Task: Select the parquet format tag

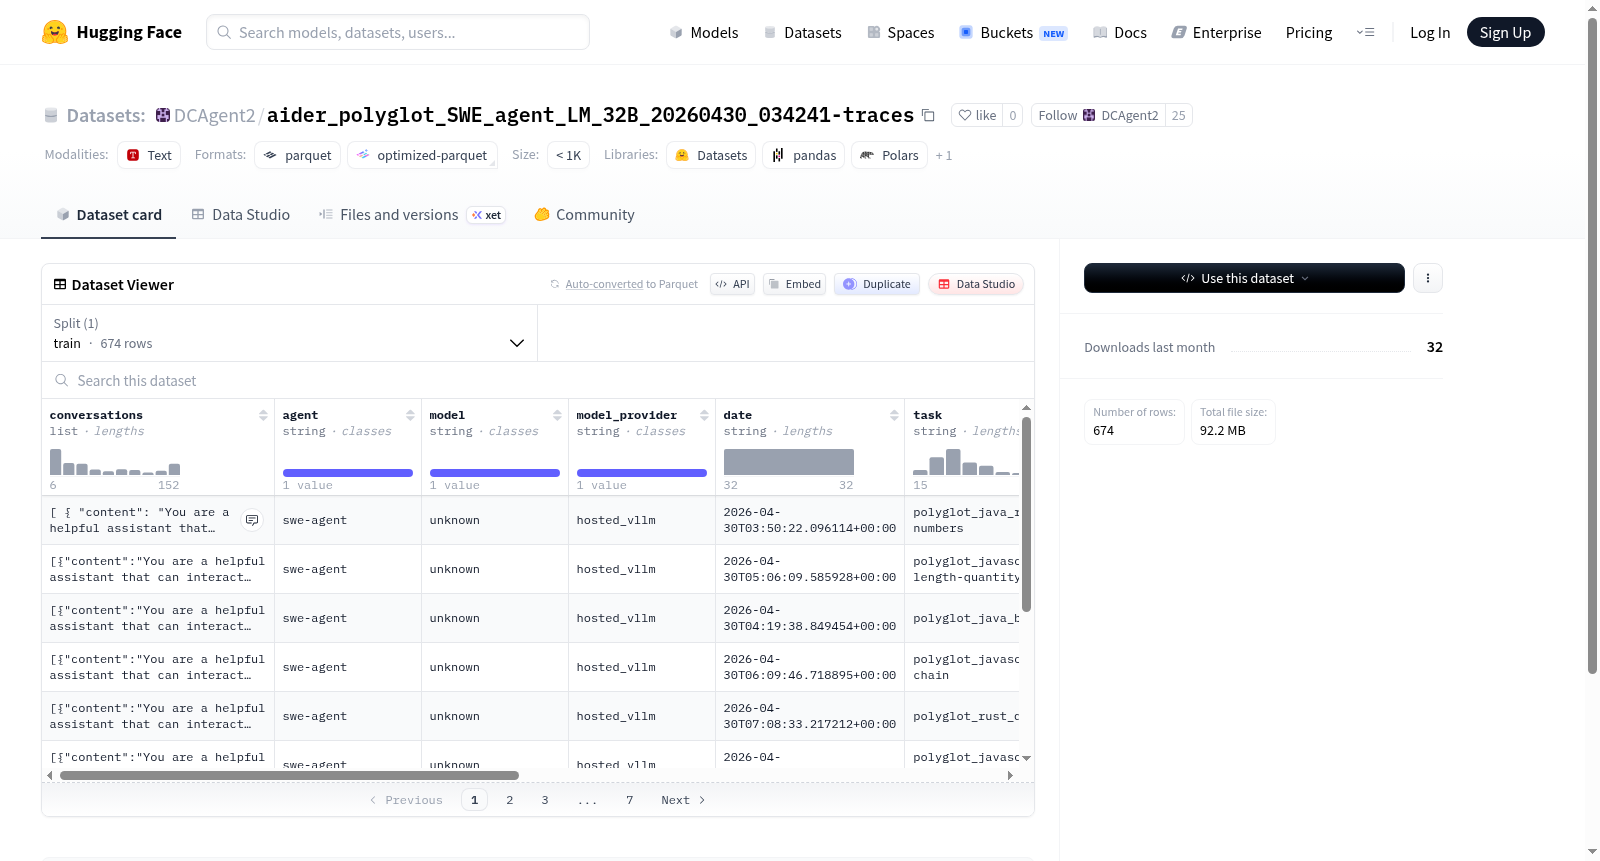Action: tap(298, 155)
